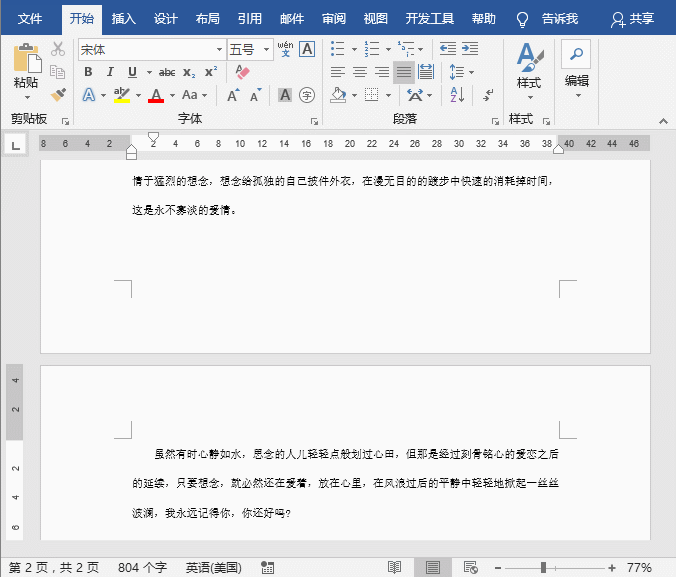Open the 文件 File tab
This screenshot has width=676, height=577.
point(30,19)
